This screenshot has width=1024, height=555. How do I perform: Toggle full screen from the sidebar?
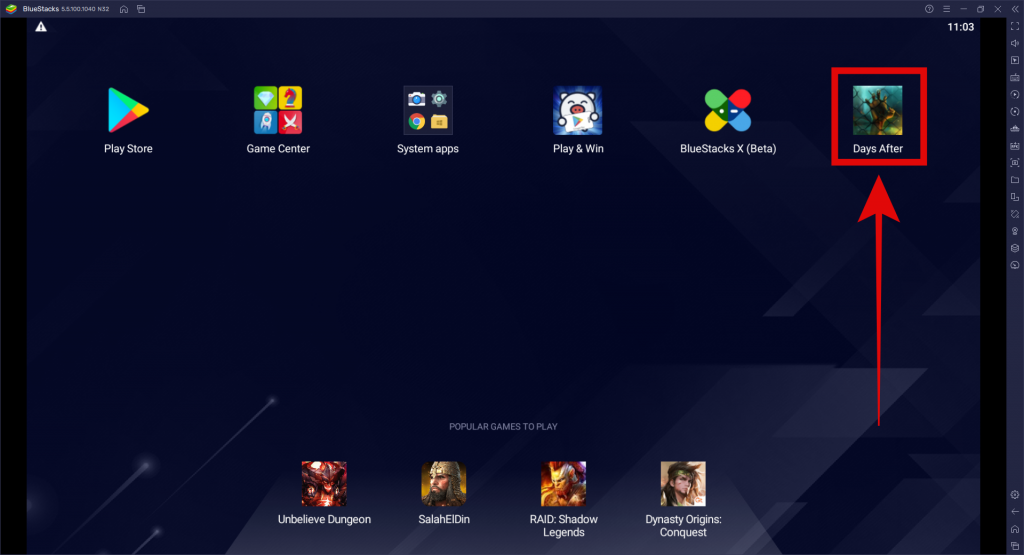pyautogui.click(x=1015, y=26)
